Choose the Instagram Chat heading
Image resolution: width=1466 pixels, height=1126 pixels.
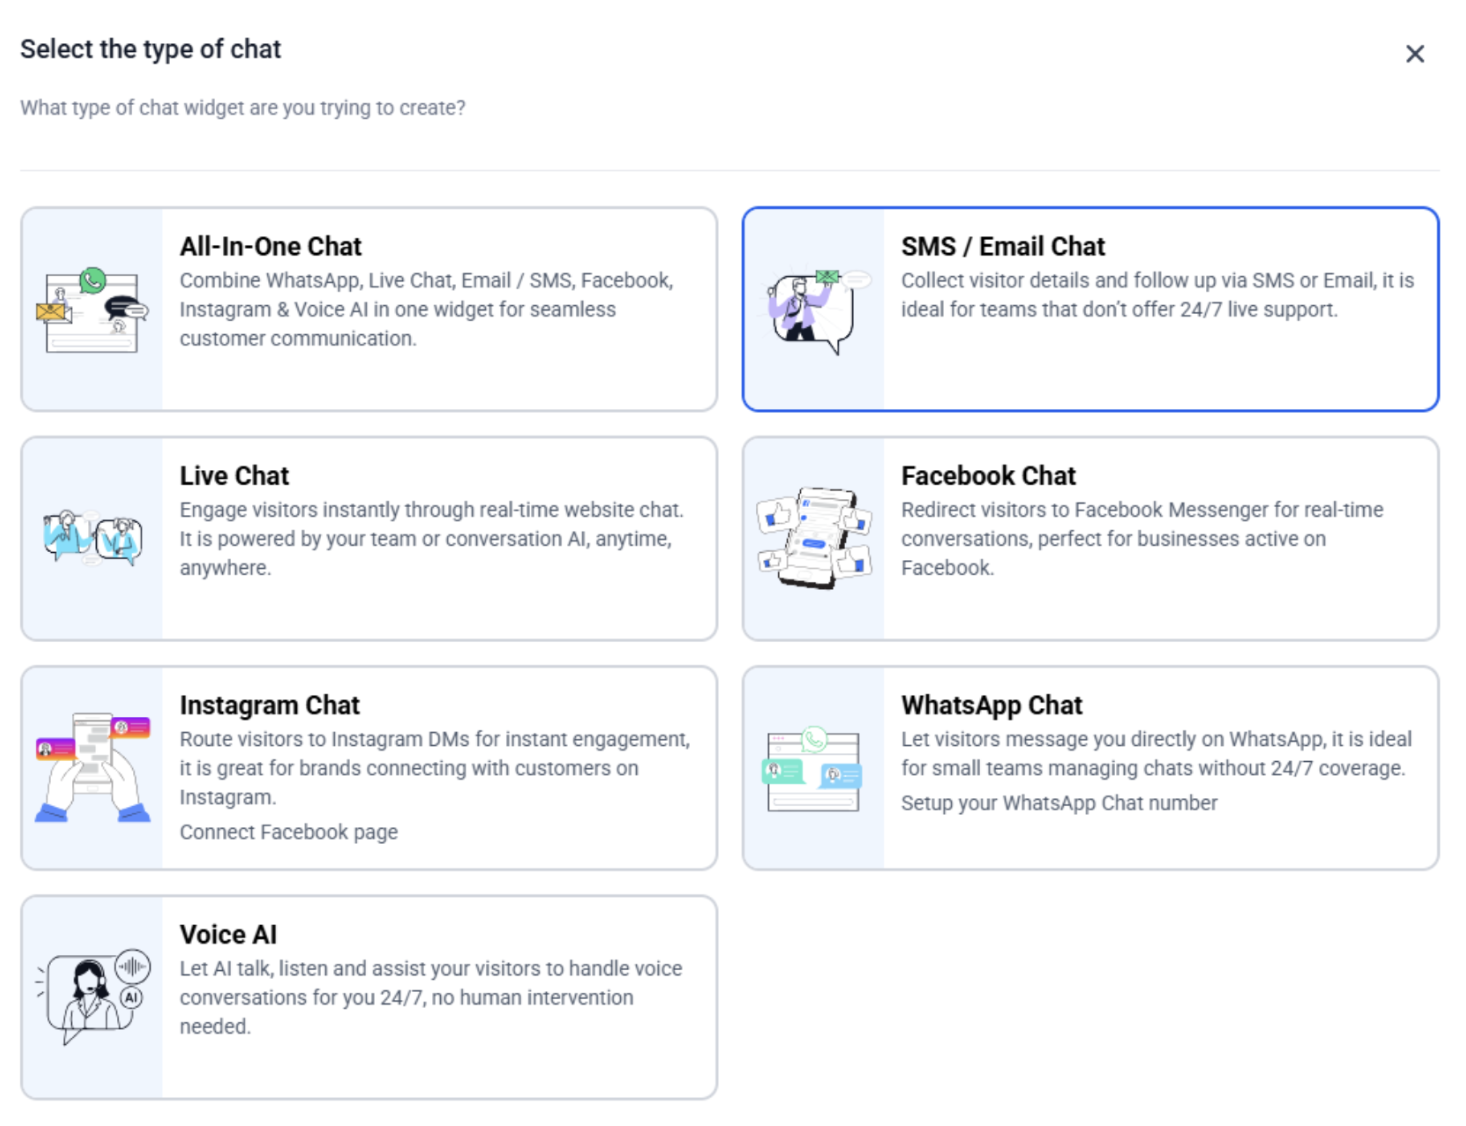[x=269, y=705]
